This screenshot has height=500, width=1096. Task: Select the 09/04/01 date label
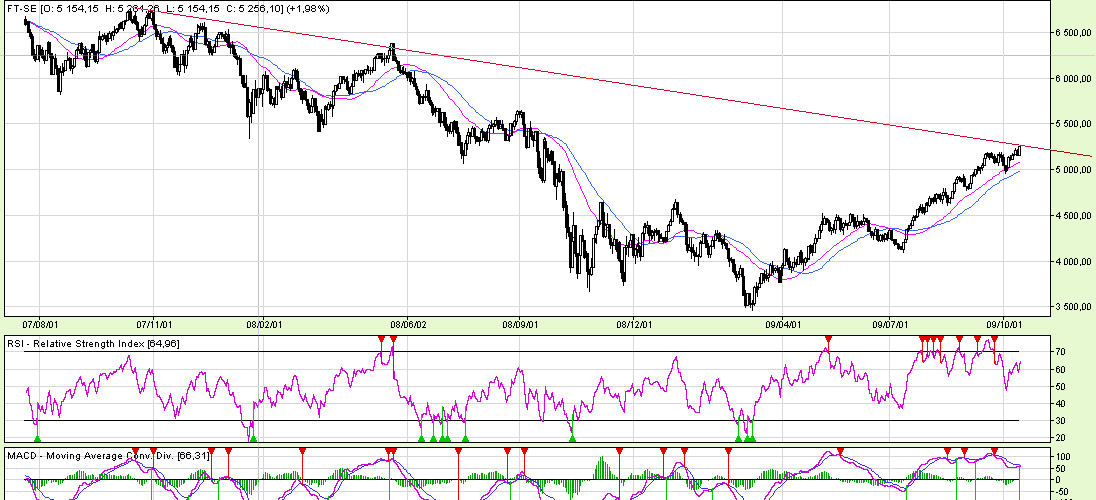tap(783, 324)
